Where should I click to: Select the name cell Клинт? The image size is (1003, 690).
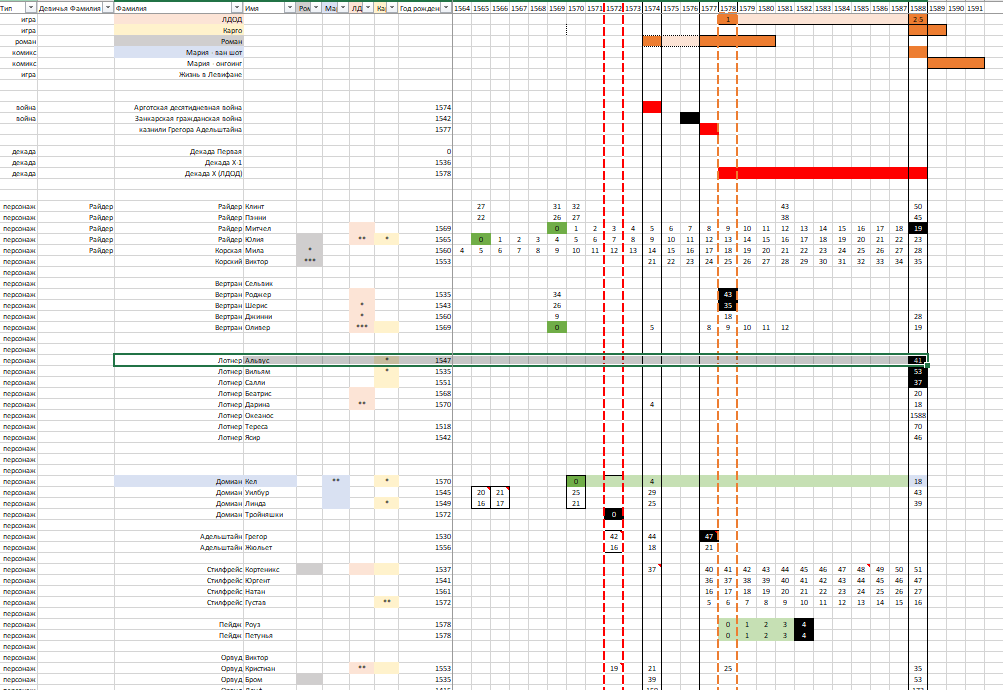(x=270, y=207)
